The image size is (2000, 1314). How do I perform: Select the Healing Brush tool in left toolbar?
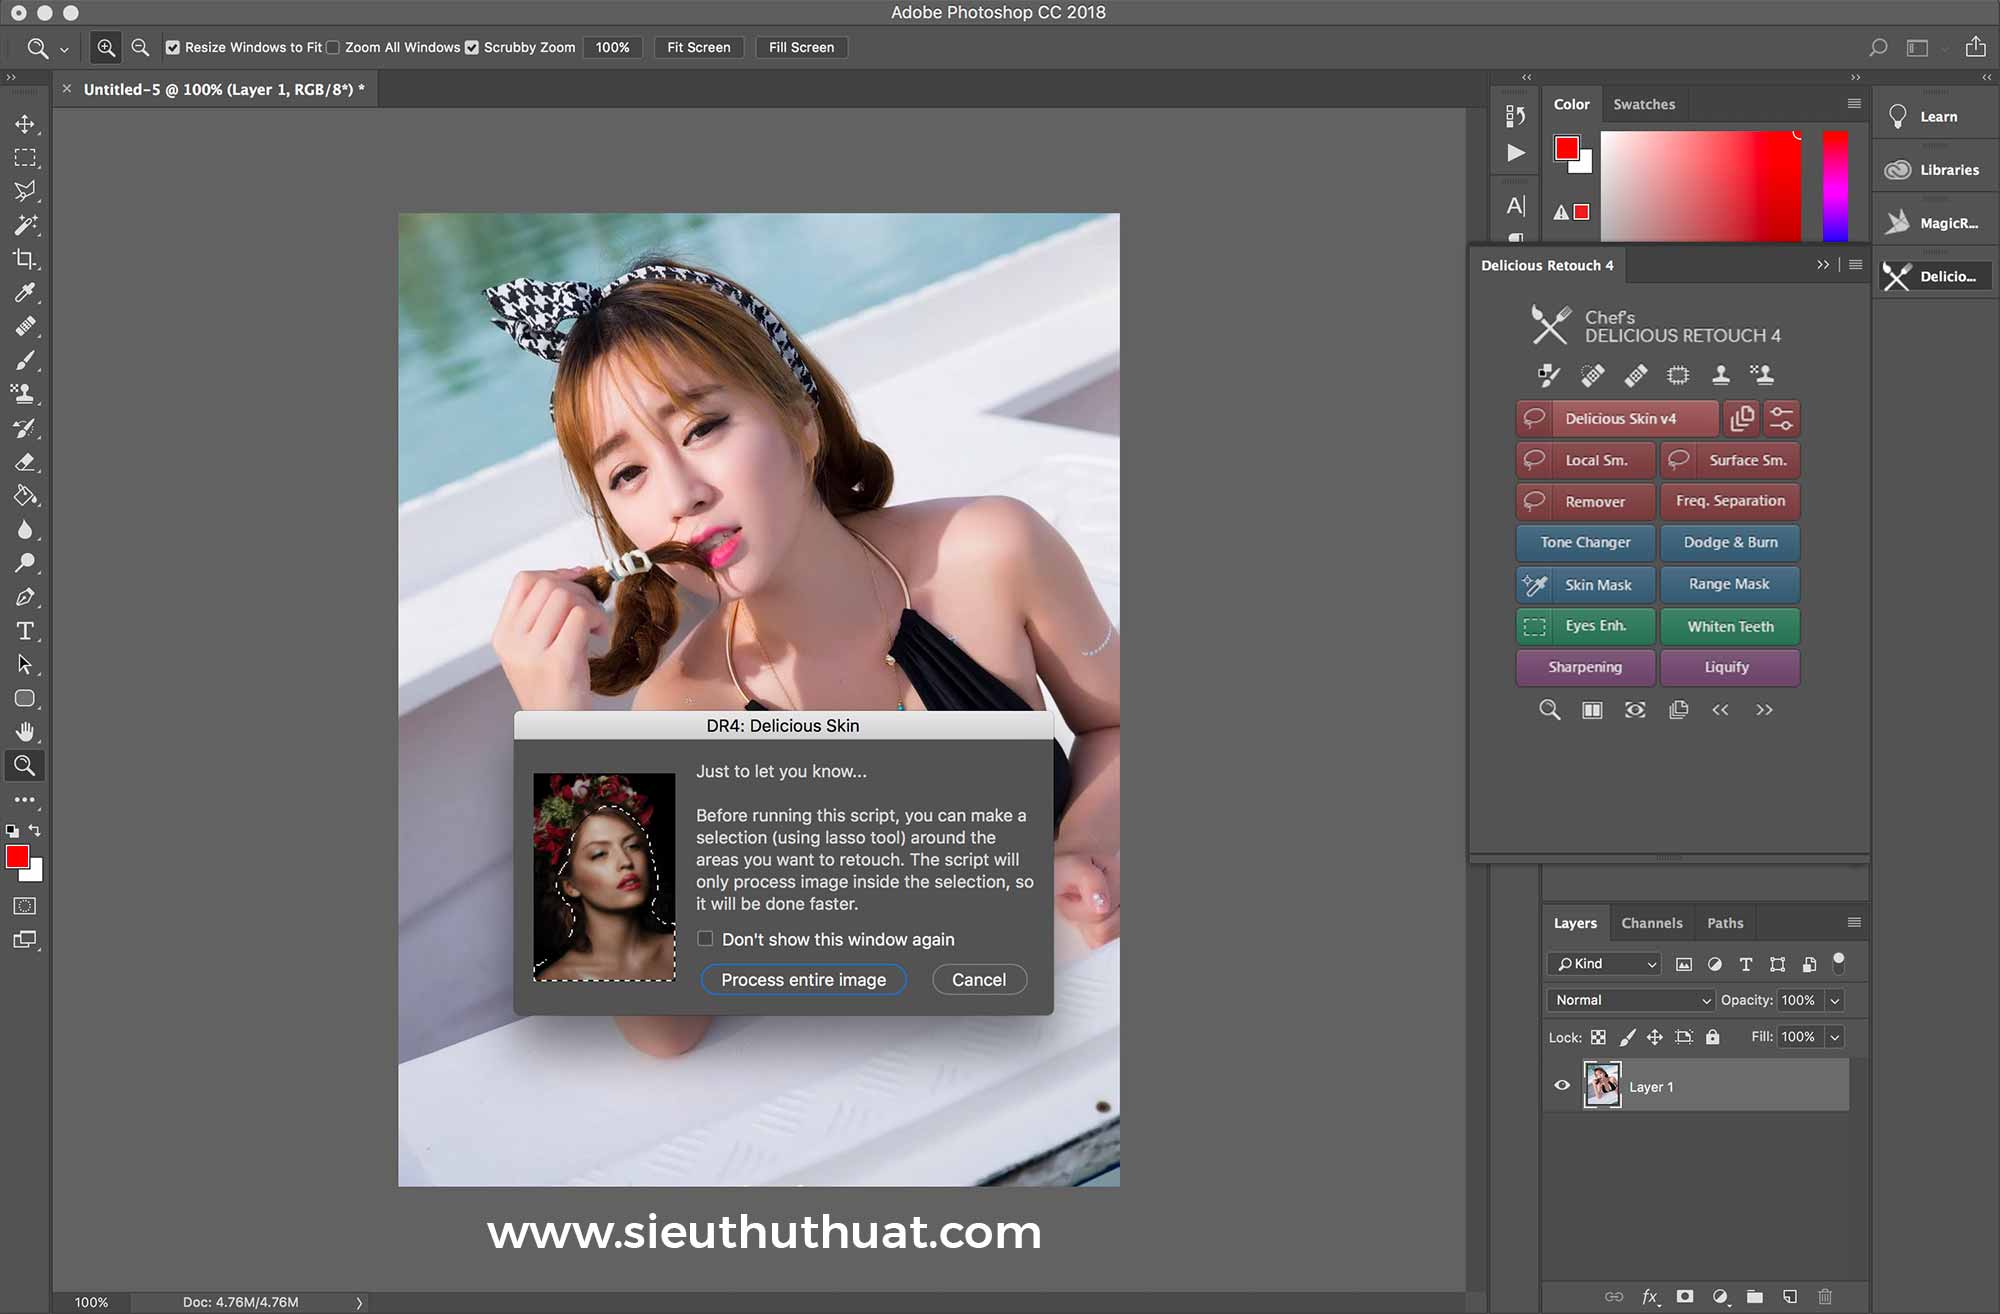click(x=25, y=326)
